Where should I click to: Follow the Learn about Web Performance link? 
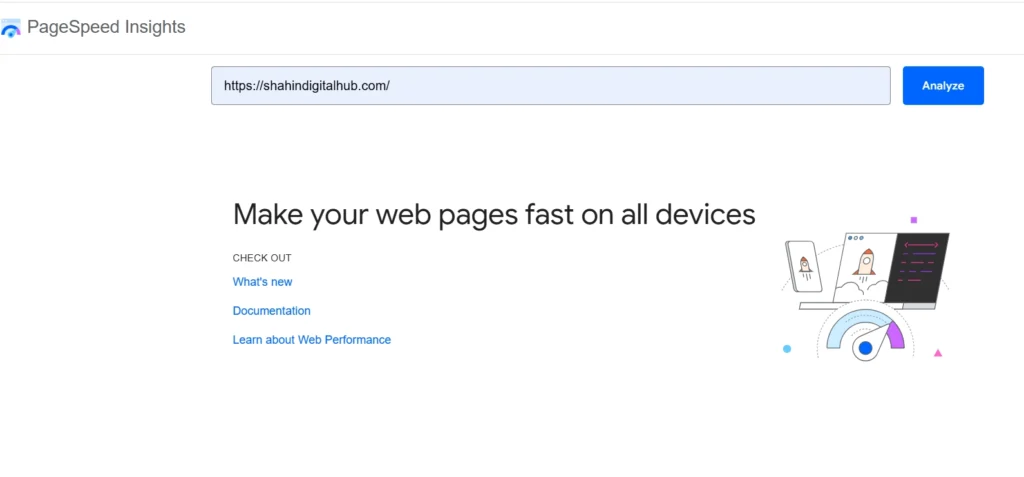[312, 340]
